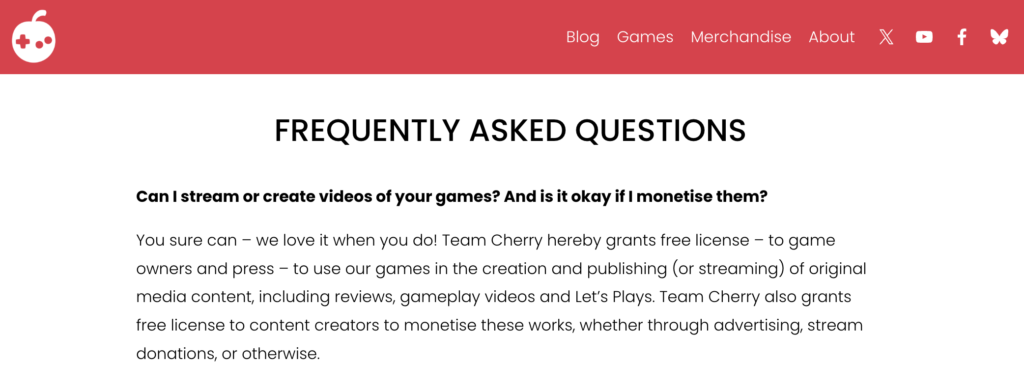Open the YouTube channel icon
The image size is (1024, 388).
[x=923, y=37]
